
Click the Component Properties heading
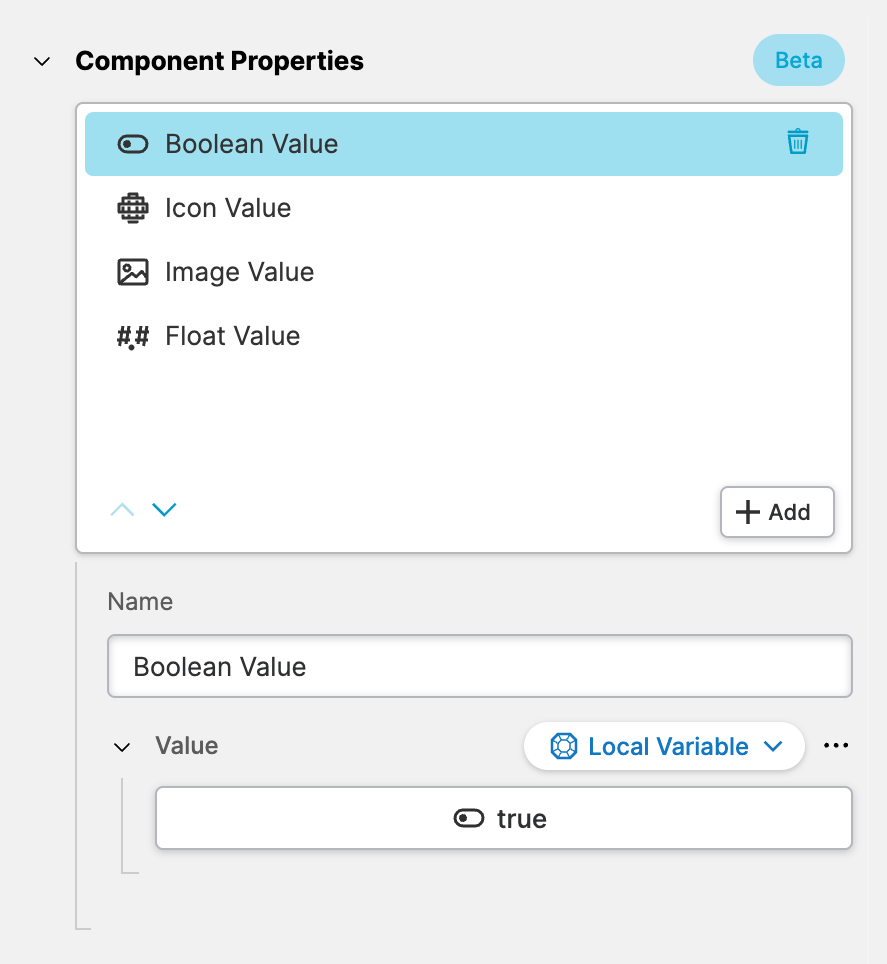pos(219,61)
